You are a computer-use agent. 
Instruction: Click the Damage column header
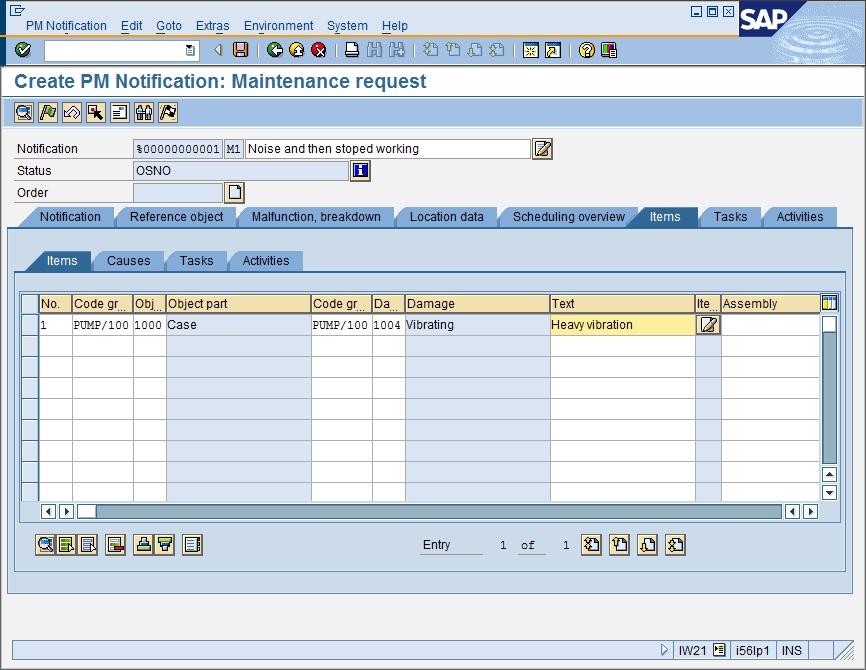[477, 304]
